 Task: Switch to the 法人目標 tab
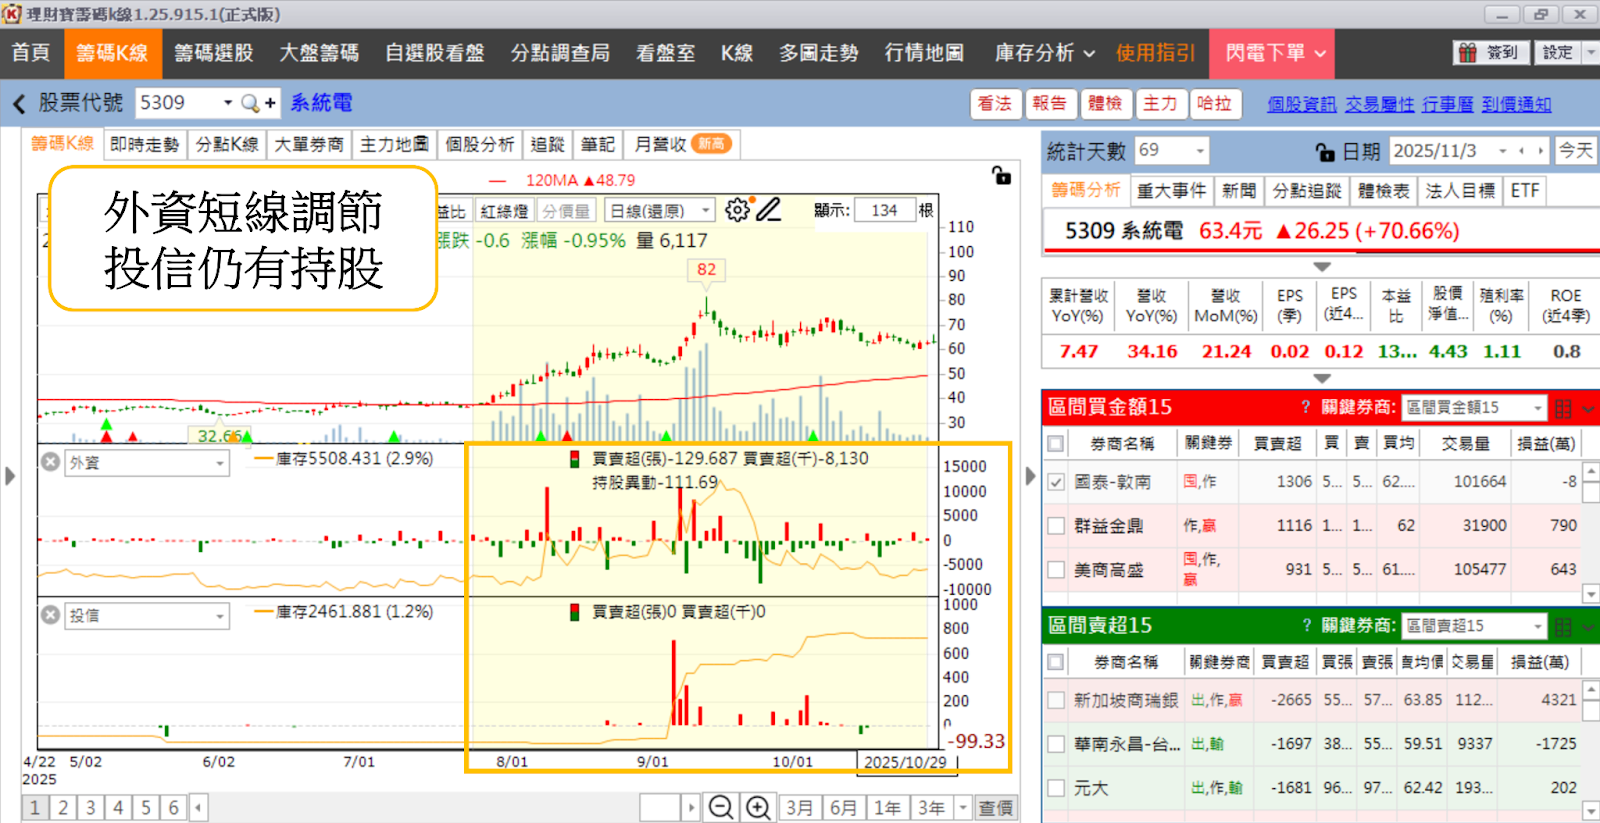coord(1460,190)
